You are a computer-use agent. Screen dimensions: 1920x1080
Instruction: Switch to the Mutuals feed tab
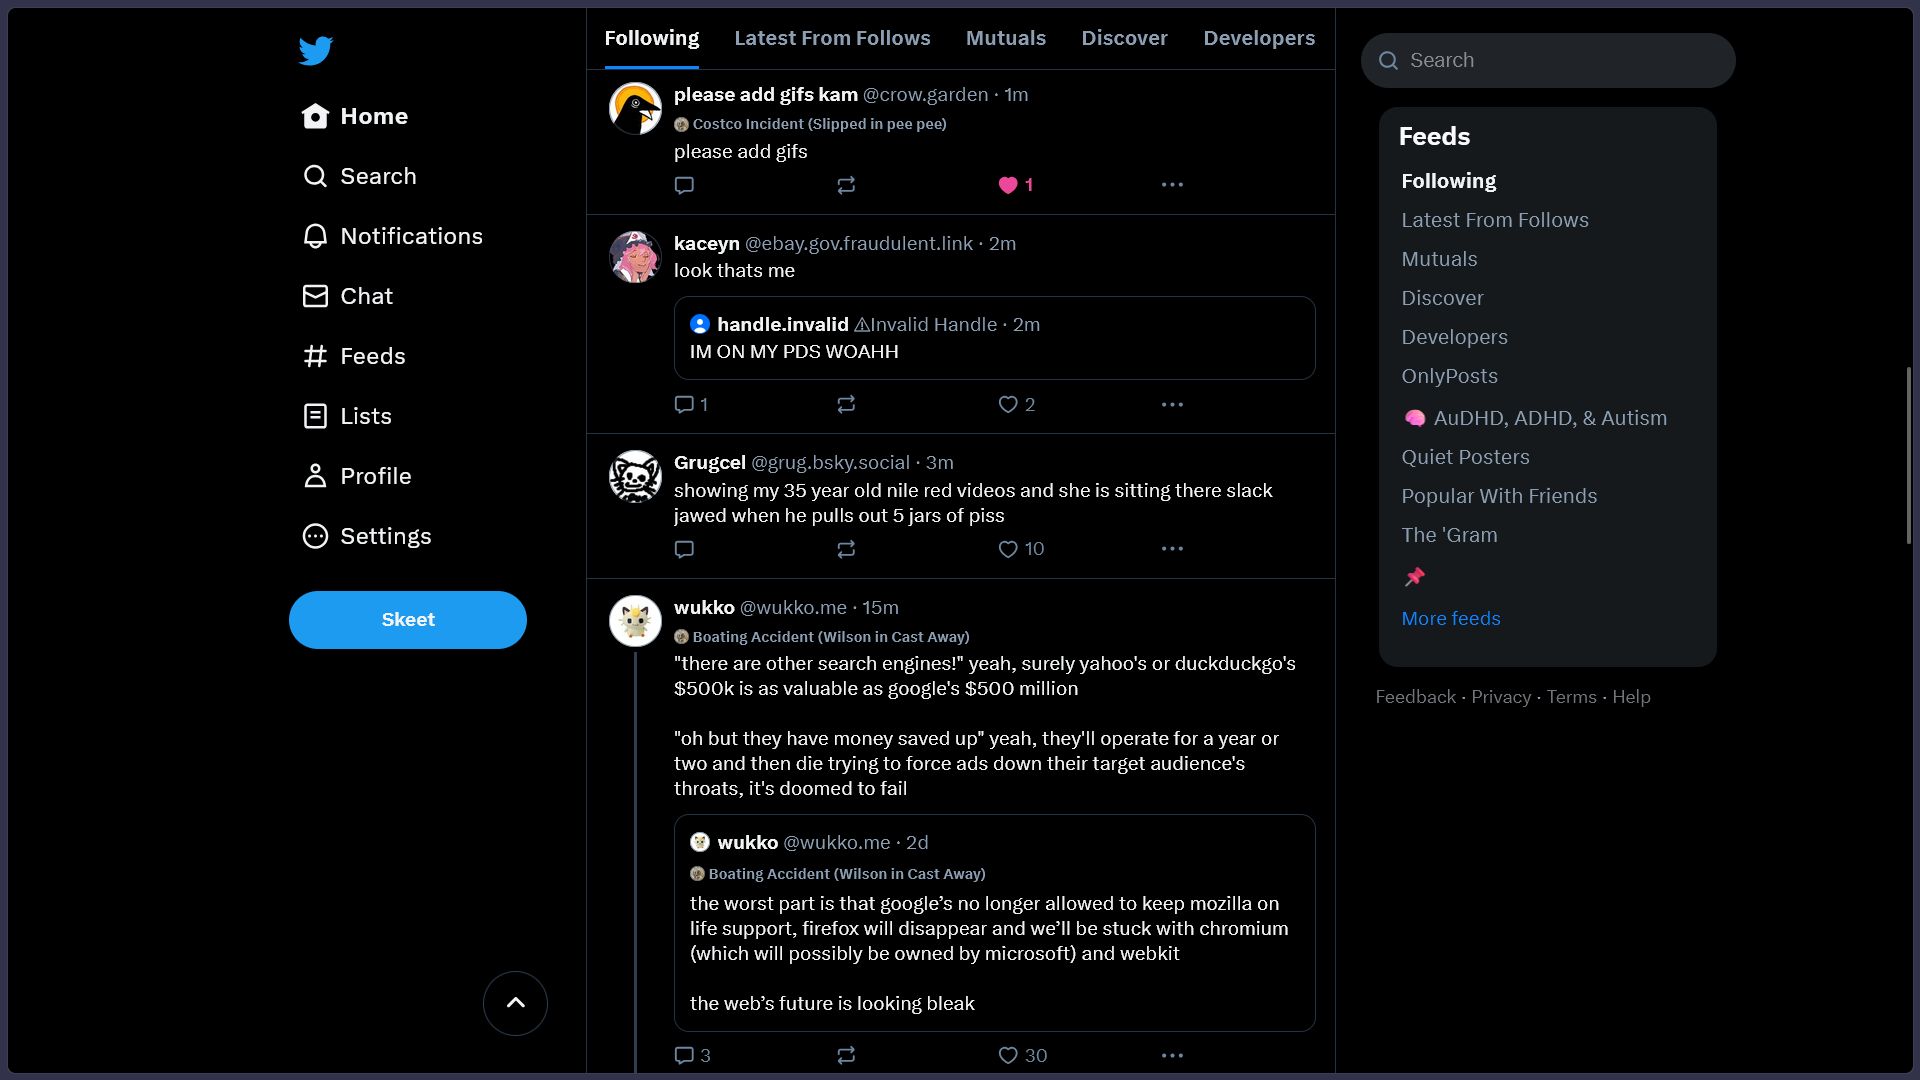coord(1005,37)
